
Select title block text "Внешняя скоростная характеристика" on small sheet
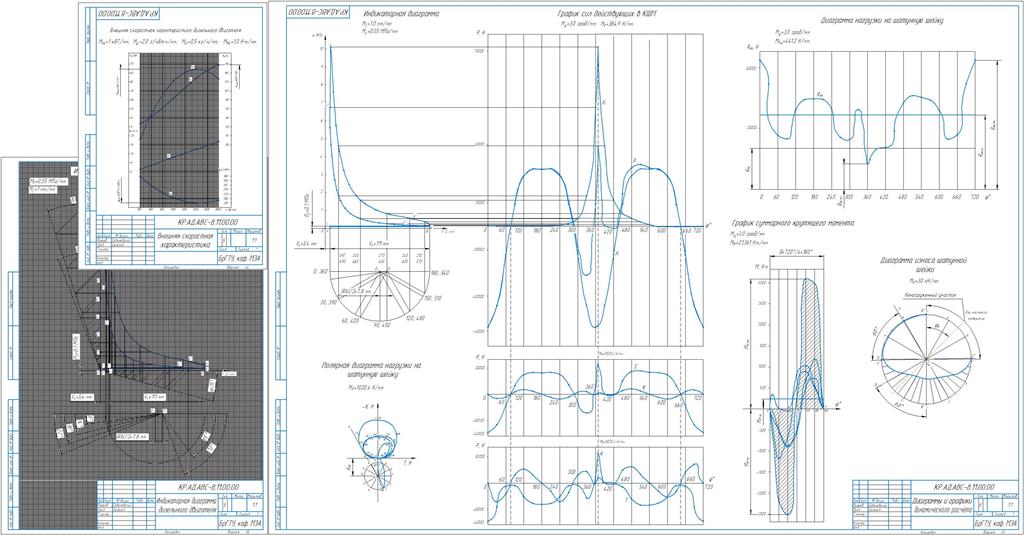[185, 240]
